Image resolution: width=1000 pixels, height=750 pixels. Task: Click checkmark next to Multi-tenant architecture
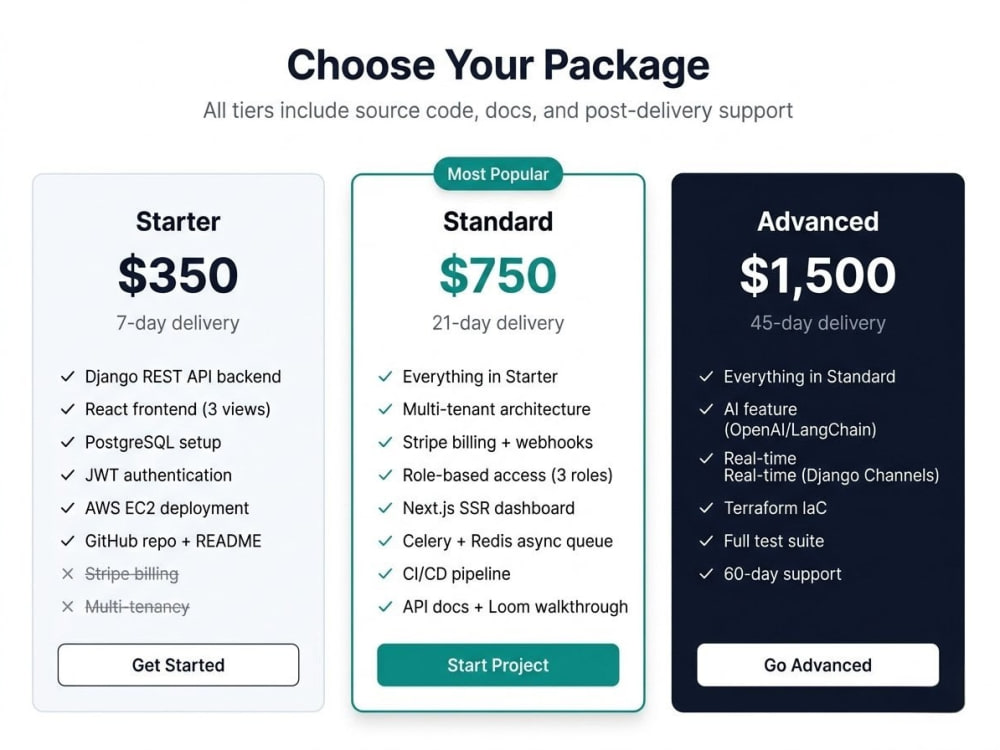[385, 409]
